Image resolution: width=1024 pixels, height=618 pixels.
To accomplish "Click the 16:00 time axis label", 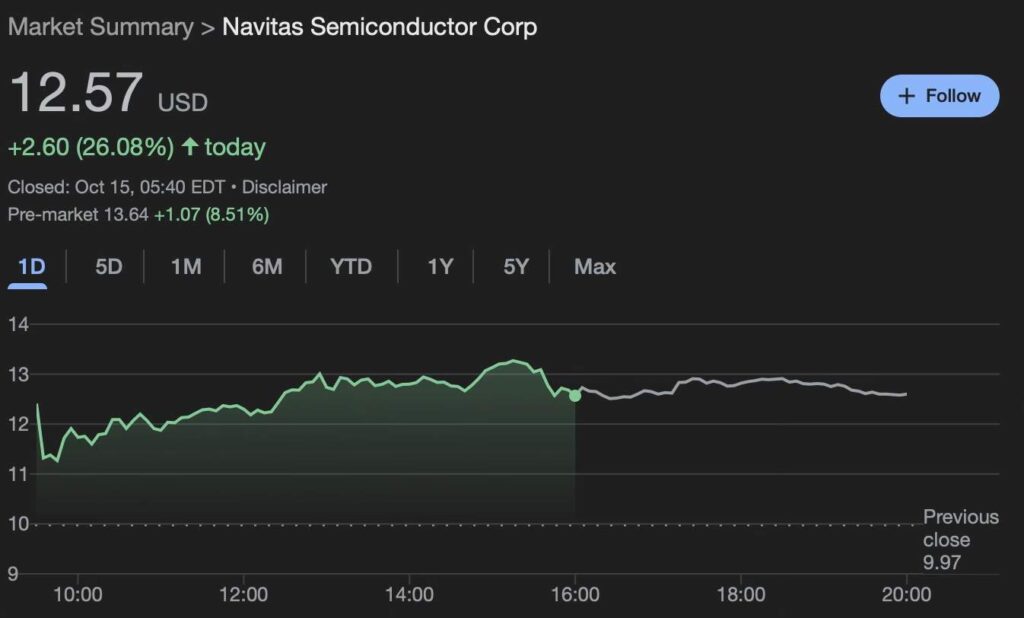I will 575,595.
